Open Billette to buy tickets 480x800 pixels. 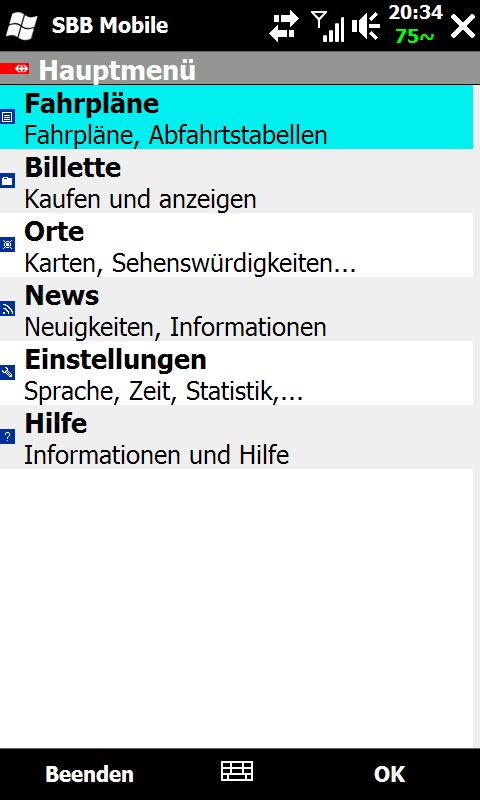(x=237, y=181)
